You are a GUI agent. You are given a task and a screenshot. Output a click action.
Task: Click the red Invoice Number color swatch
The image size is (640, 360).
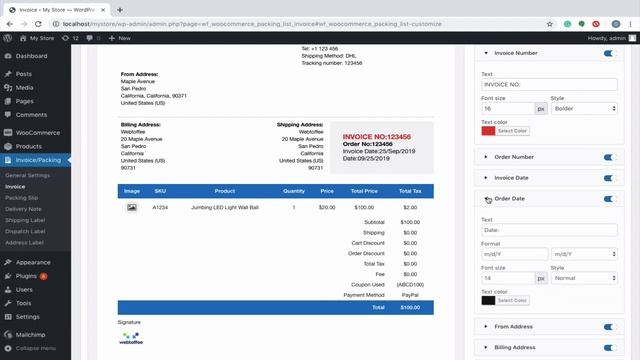488,131
